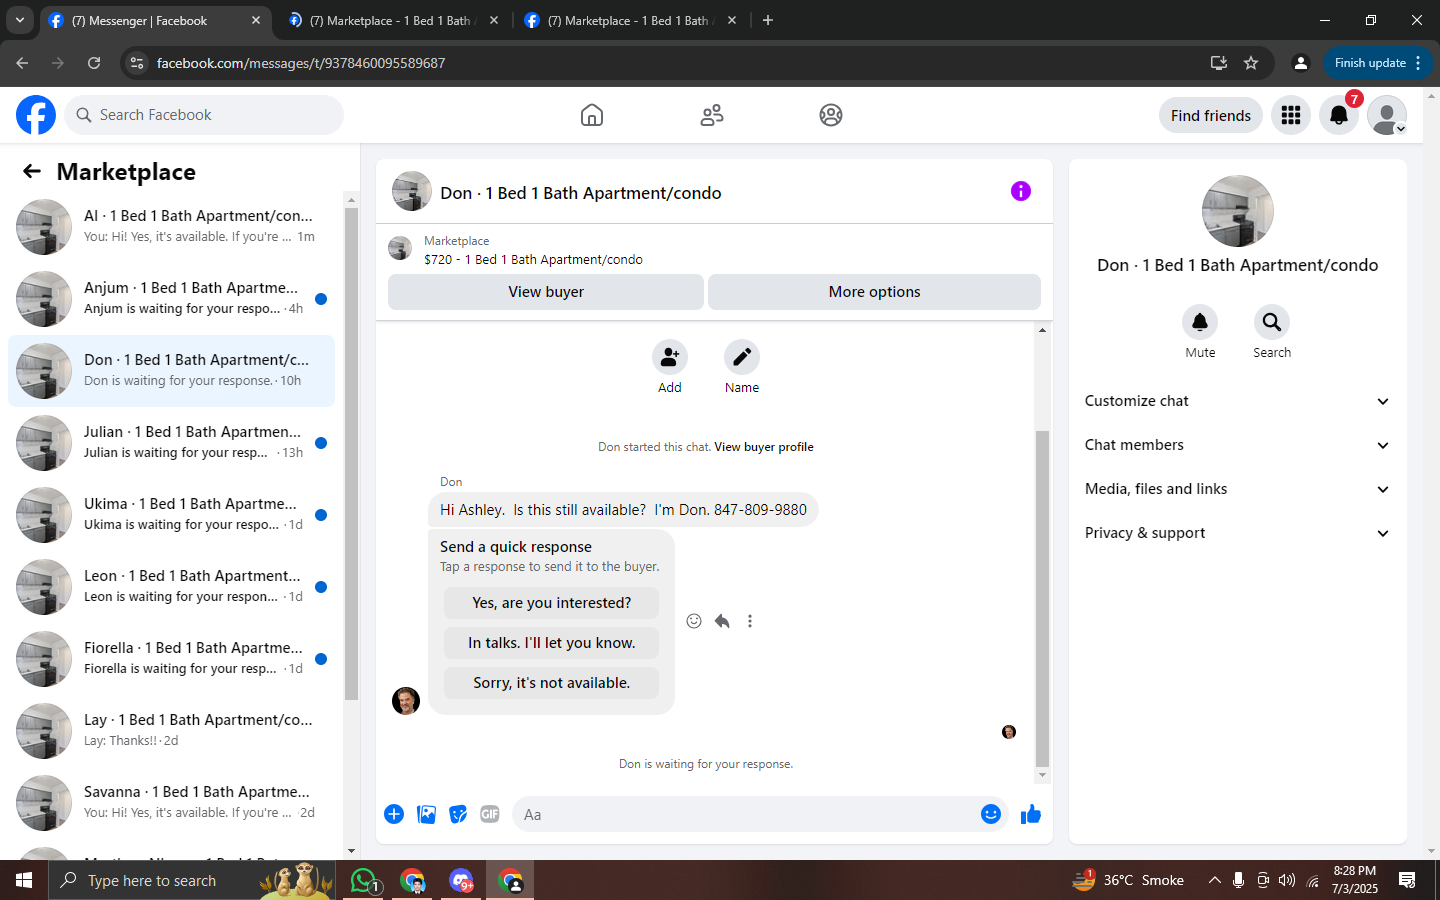Click More options button

pyautogui.click(x=874, y=292)
